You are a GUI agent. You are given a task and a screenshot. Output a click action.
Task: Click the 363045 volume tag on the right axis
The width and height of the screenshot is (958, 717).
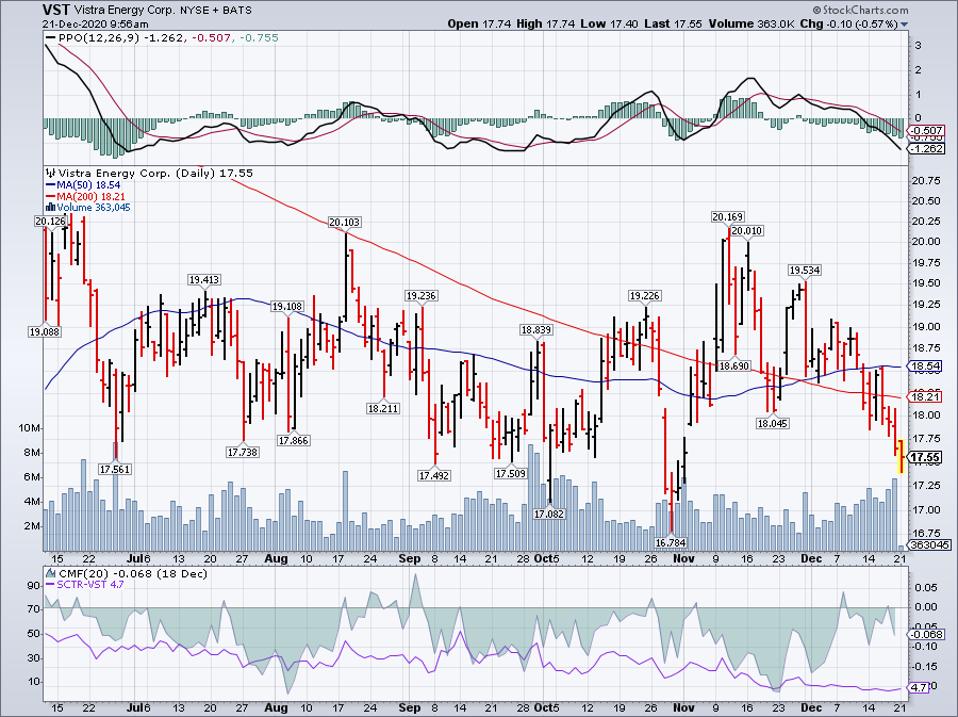pos(929,545)
